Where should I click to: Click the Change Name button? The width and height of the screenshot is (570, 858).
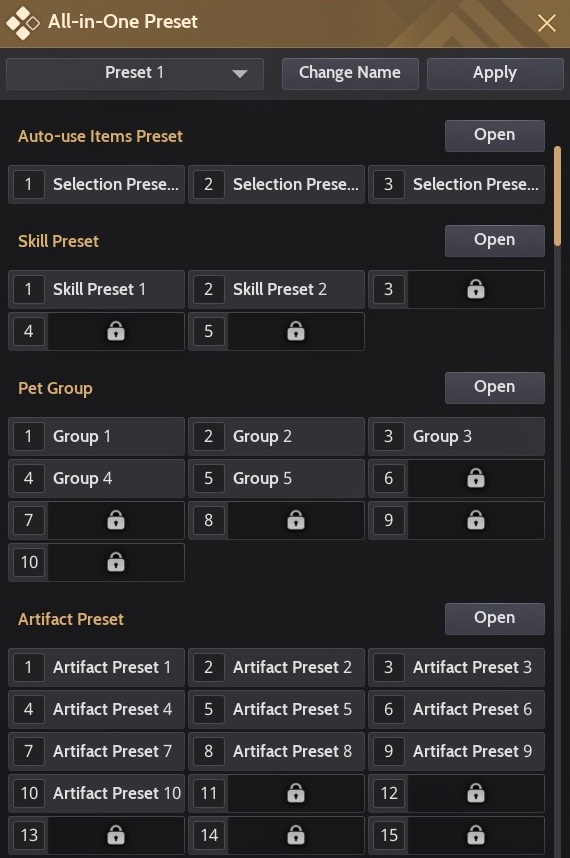coord(350,73)
